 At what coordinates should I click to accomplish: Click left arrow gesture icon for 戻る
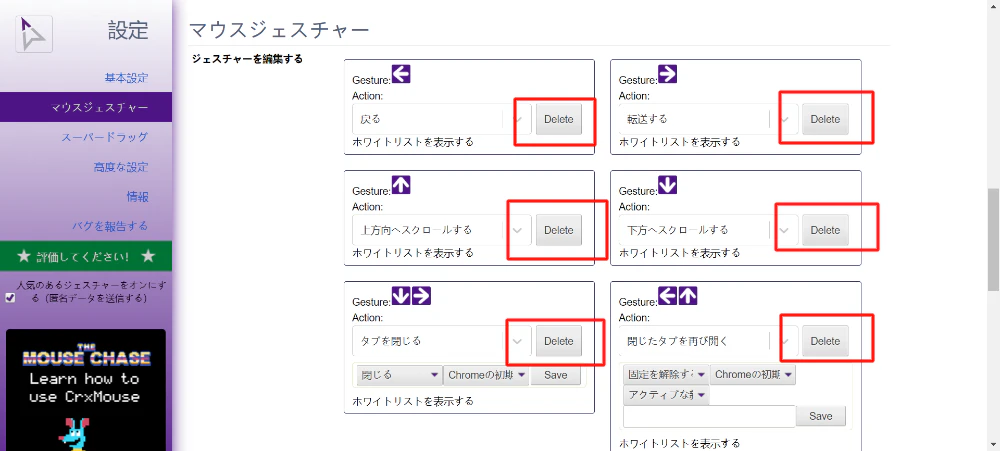click(x=401, y=75)
